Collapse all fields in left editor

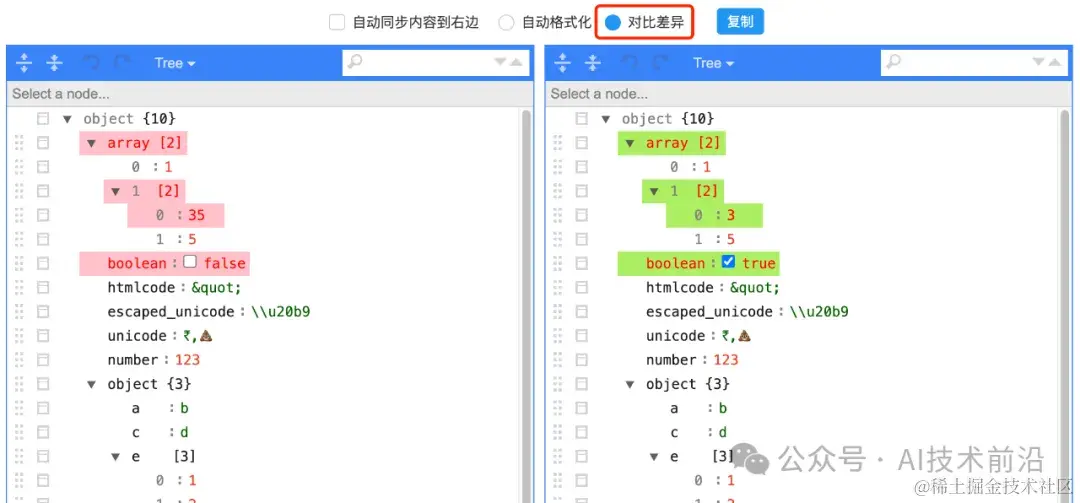54,63
